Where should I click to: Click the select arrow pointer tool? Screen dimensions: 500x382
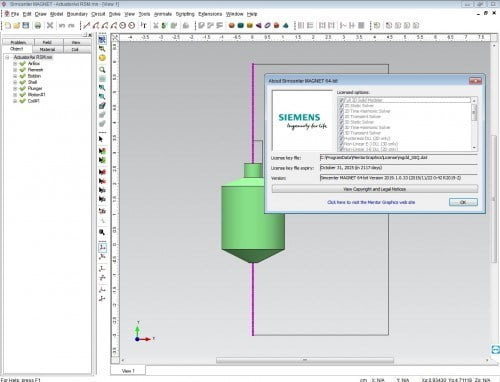click(x=101, y=139)
